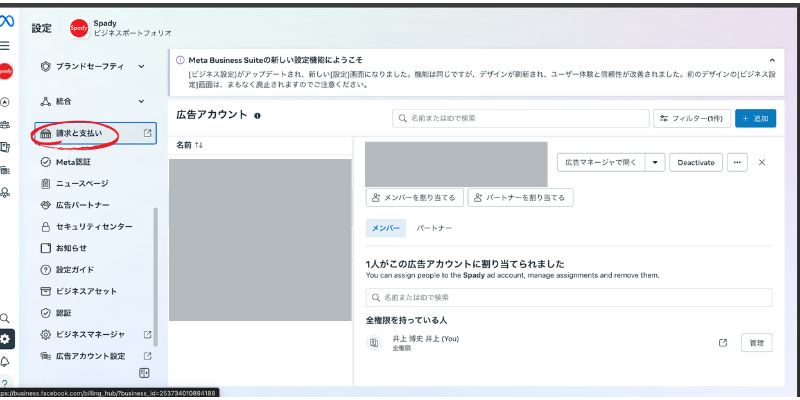Open 請求と支払い menu item

coord(95,133)
